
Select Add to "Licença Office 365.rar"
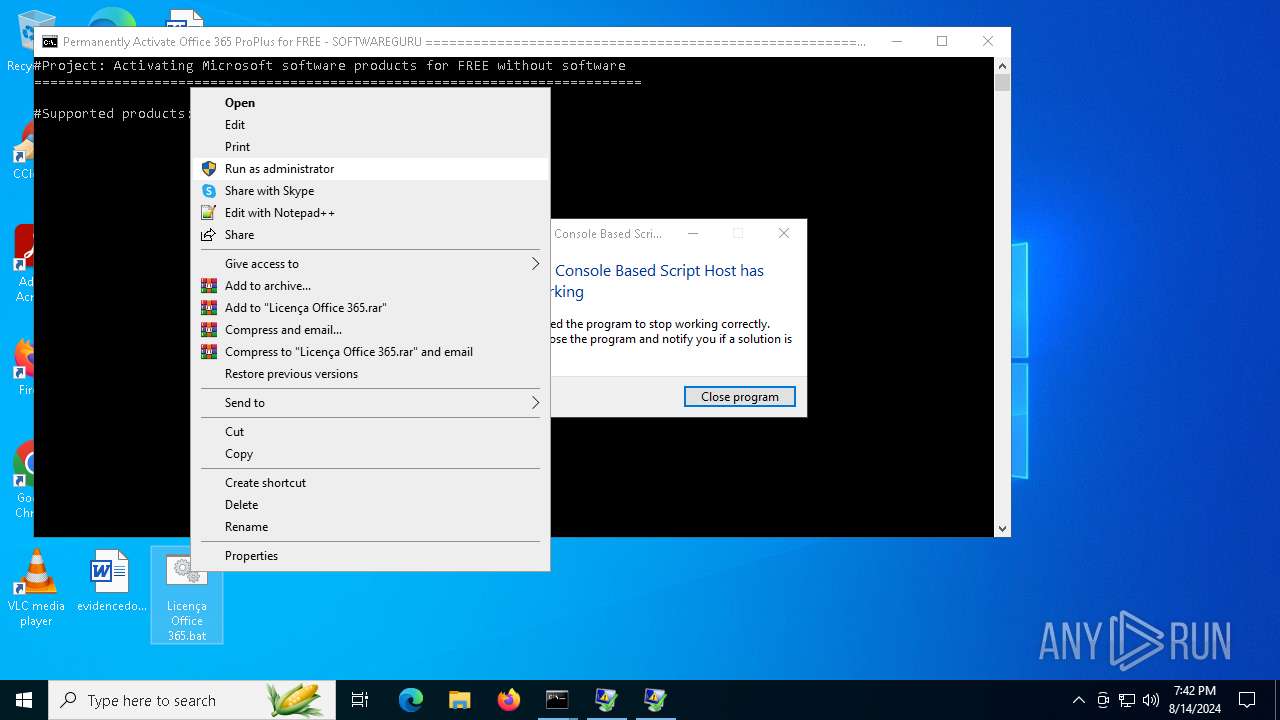coord(370,308)
